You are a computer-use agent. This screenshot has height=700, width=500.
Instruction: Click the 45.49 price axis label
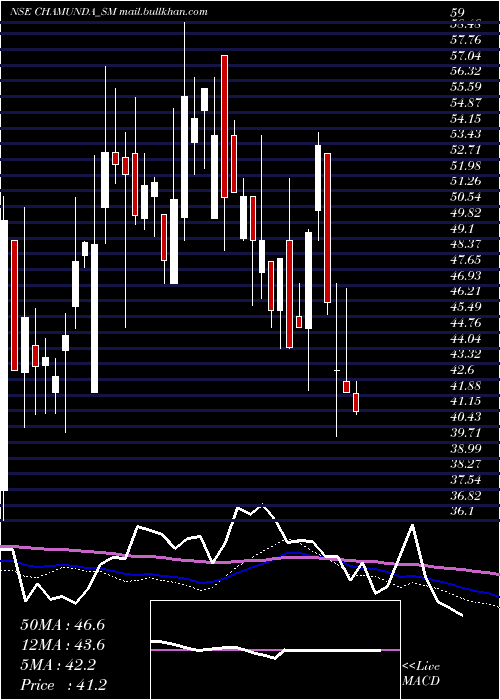pos(466,307)
